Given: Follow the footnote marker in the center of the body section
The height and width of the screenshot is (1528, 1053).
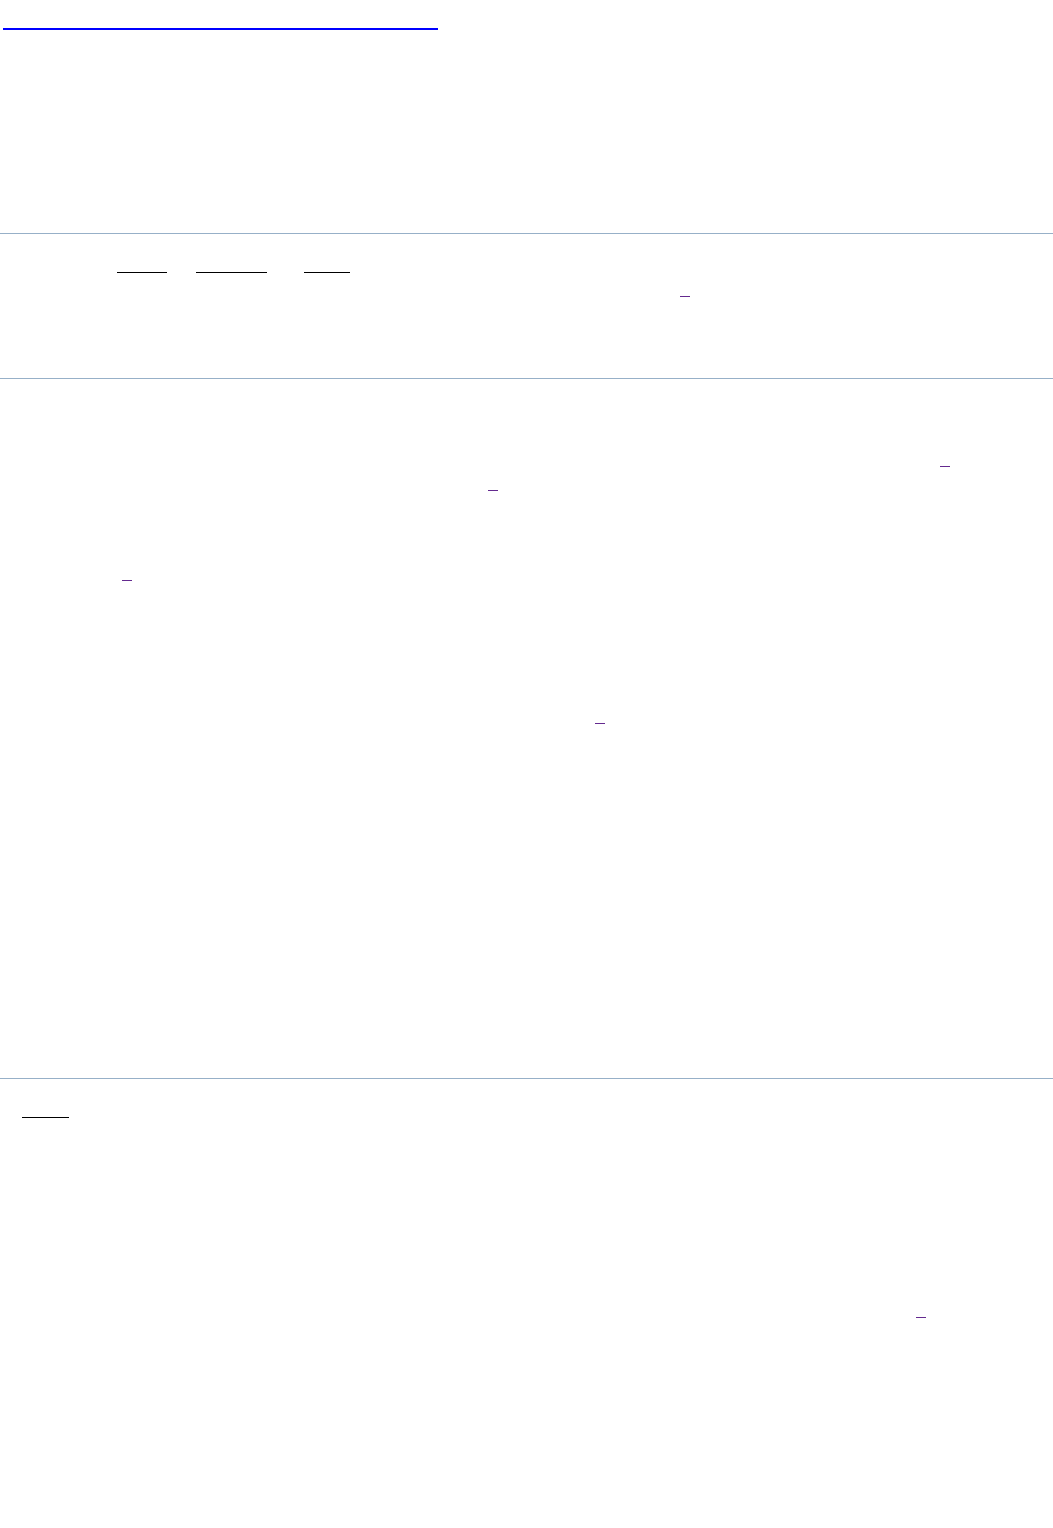Looking at the screenshot, I should pyautogui.click(x=600, y=720).
